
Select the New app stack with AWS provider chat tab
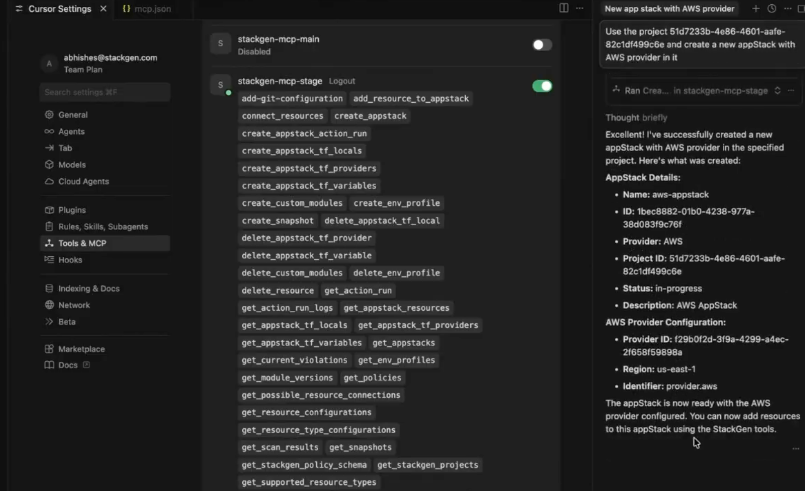click(669, 9)
